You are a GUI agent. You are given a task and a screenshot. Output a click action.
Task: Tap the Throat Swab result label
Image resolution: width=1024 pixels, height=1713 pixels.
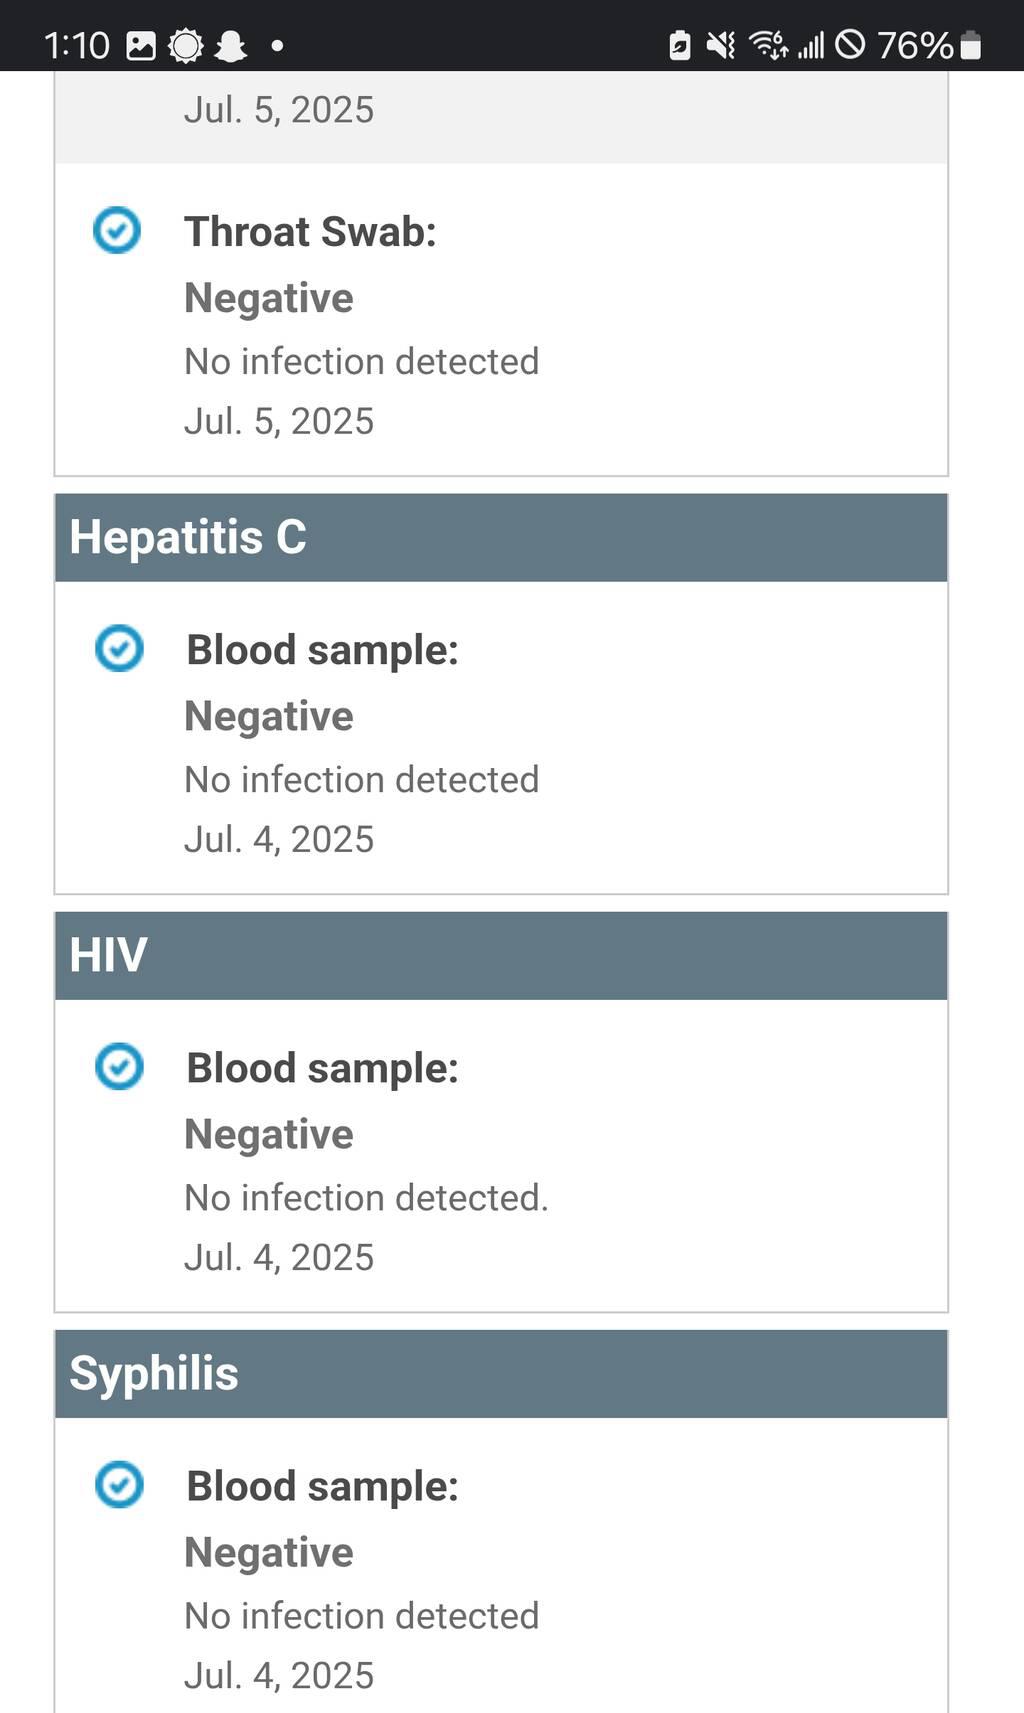tap(310, 232)
